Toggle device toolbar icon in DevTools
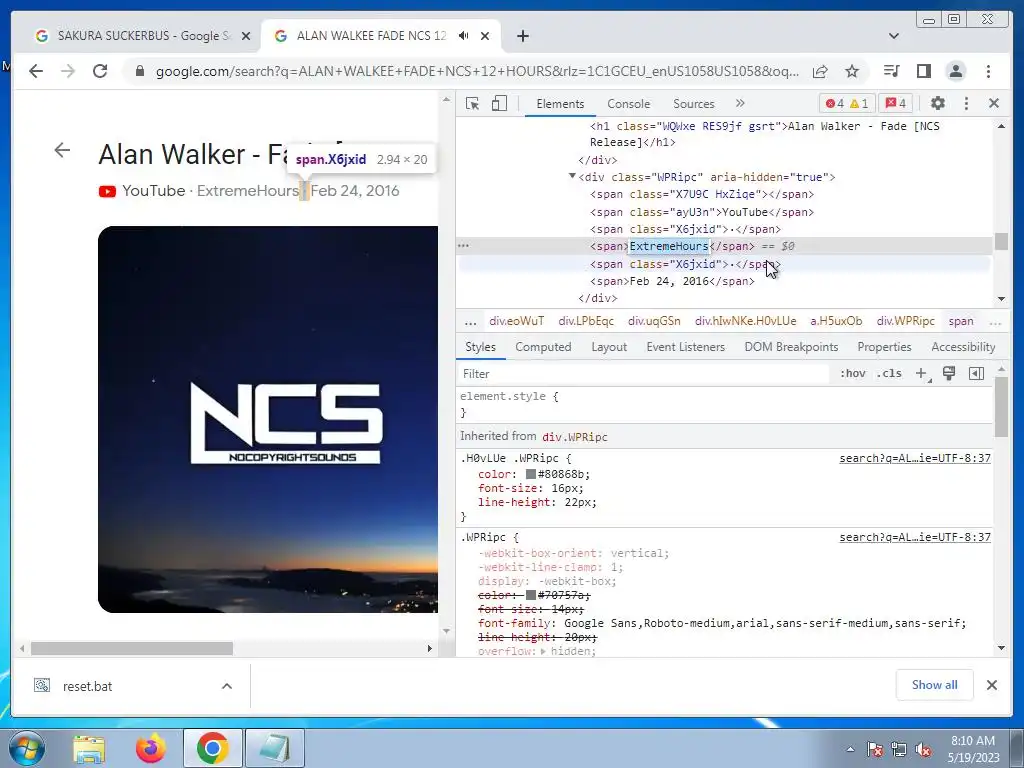The width and height of the screenshot is (1024, 768). (x=499, y=103)
